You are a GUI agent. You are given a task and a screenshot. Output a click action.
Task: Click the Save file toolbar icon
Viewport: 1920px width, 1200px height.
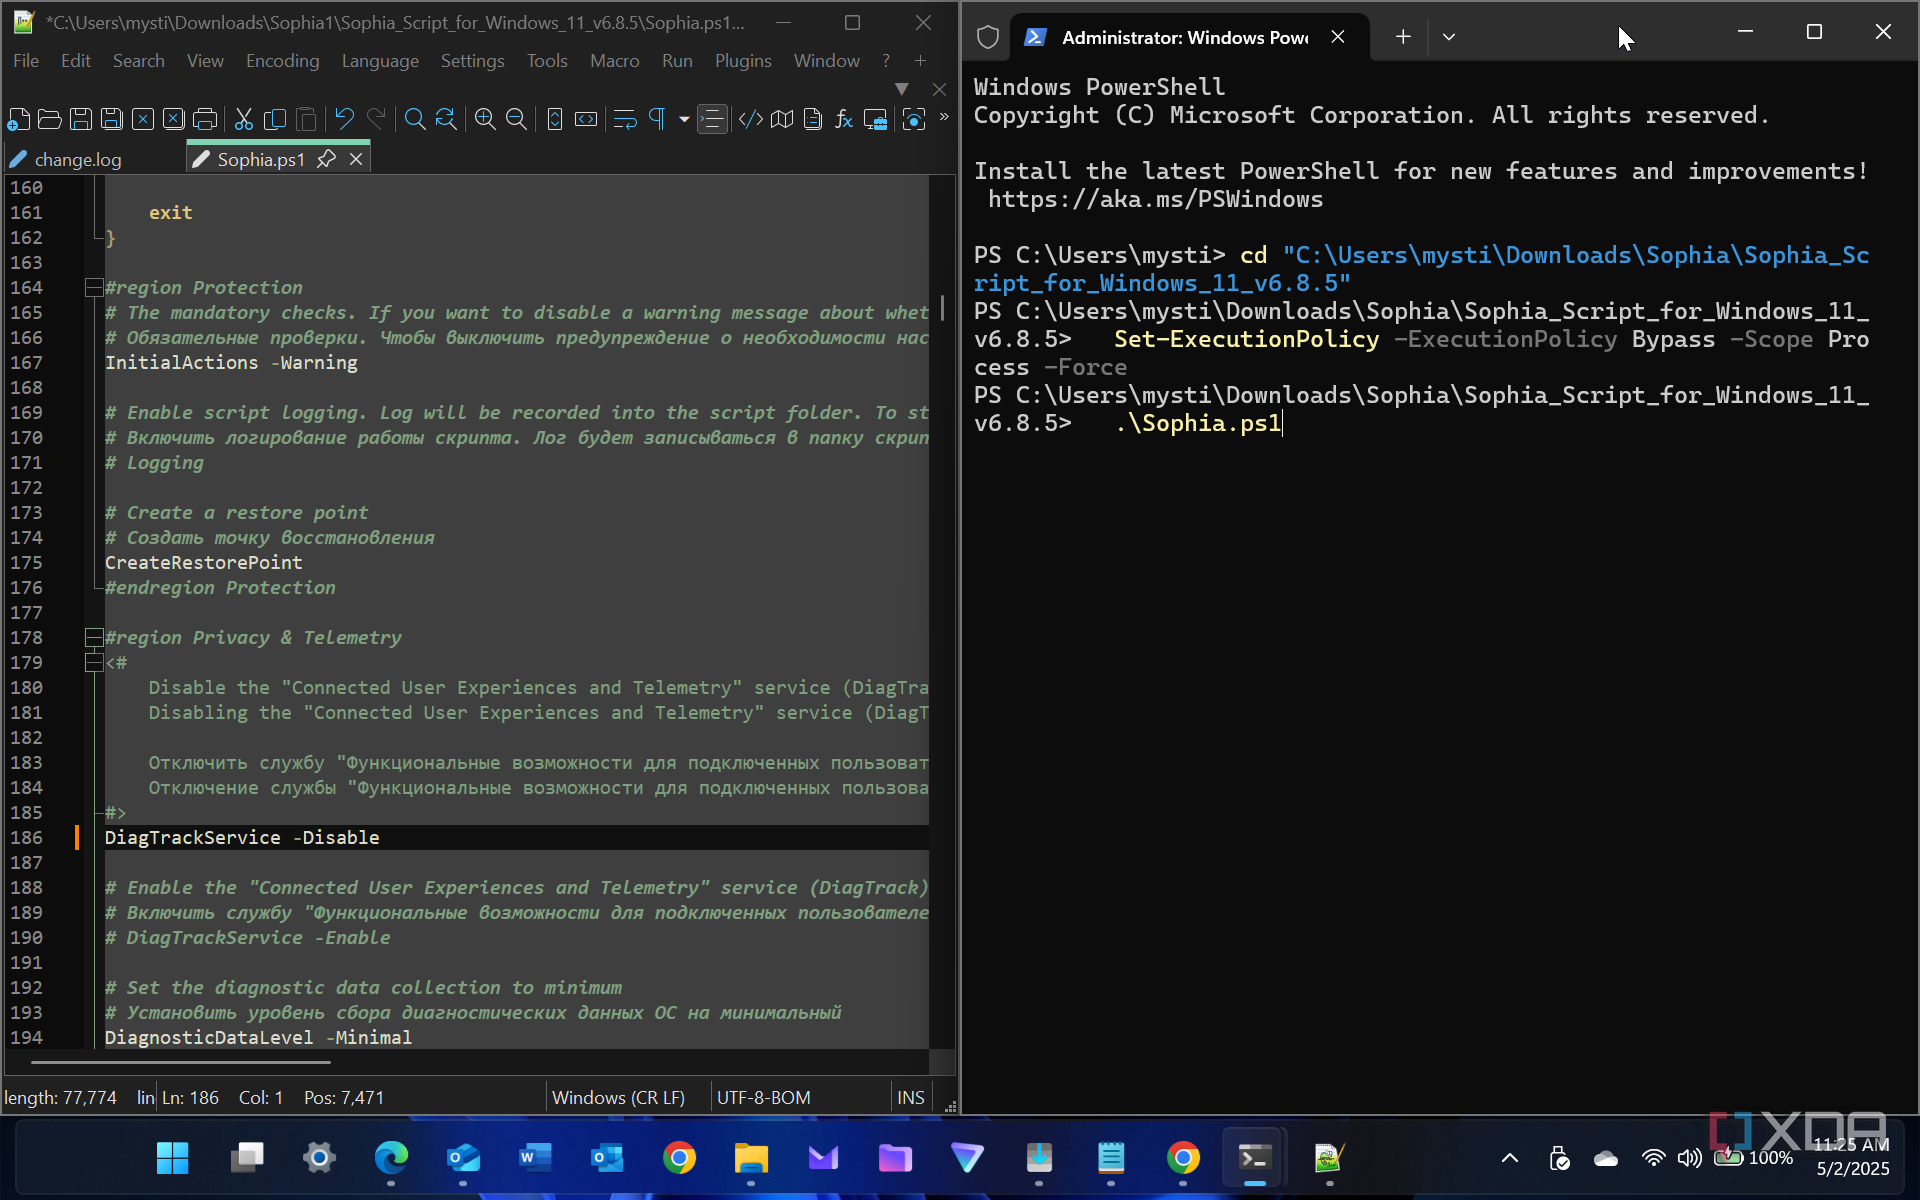tap(81, 120)
